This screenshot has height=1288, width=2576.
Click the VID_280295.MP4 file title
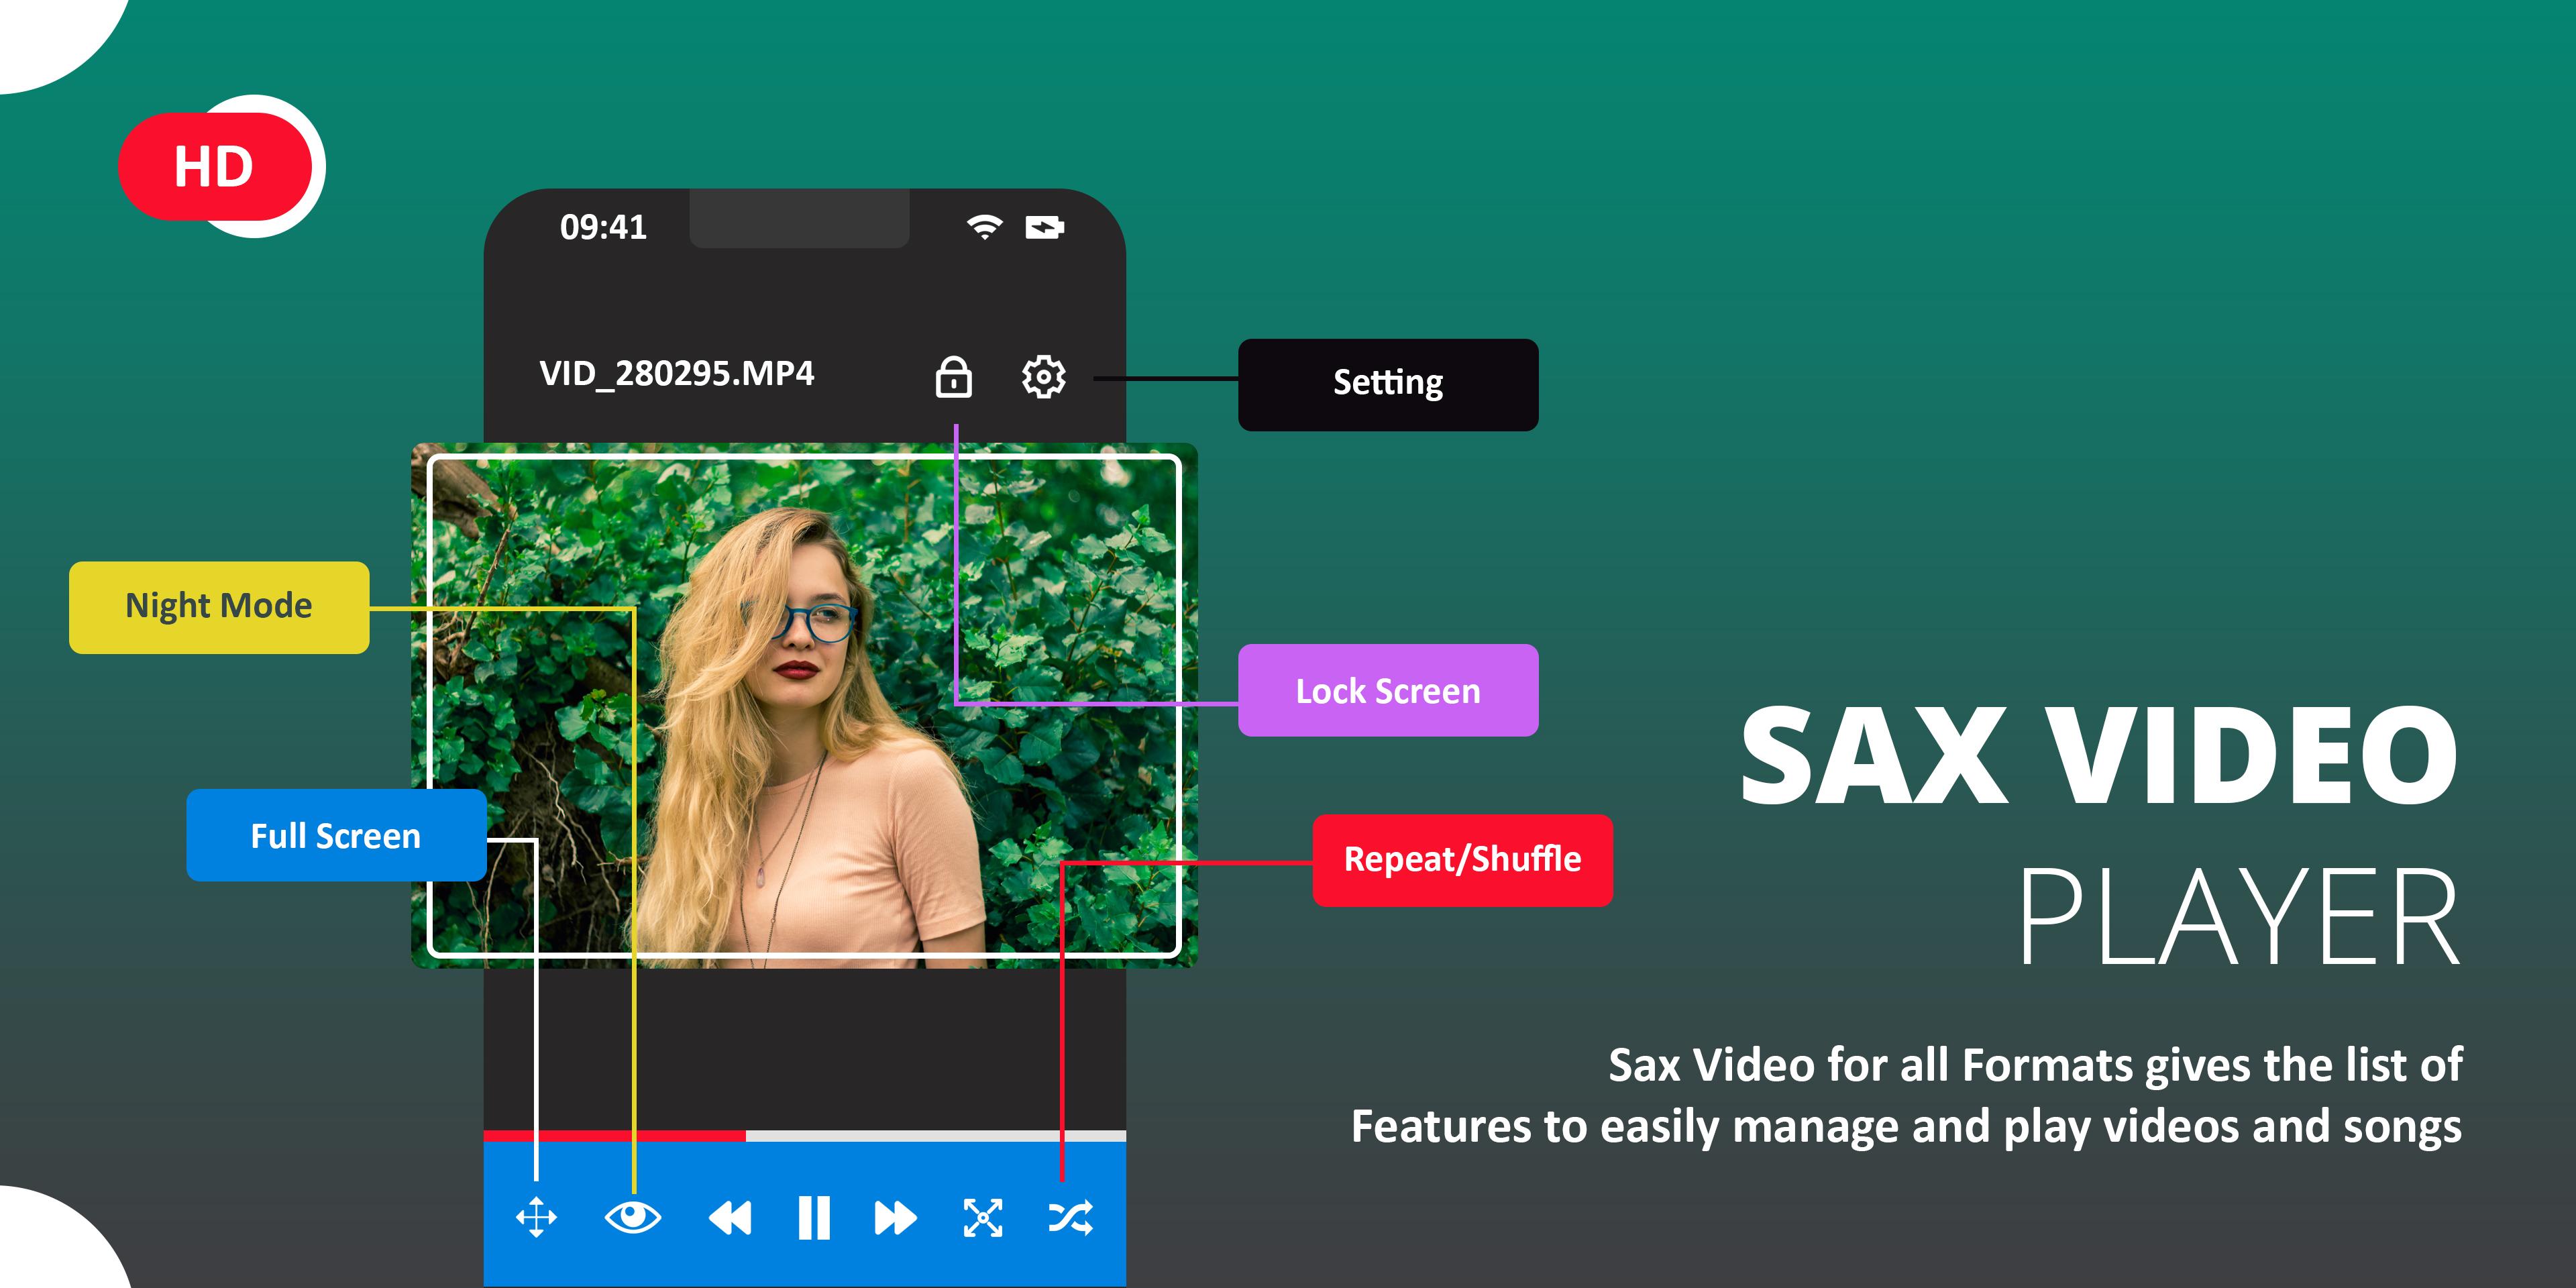click(677, 374)
